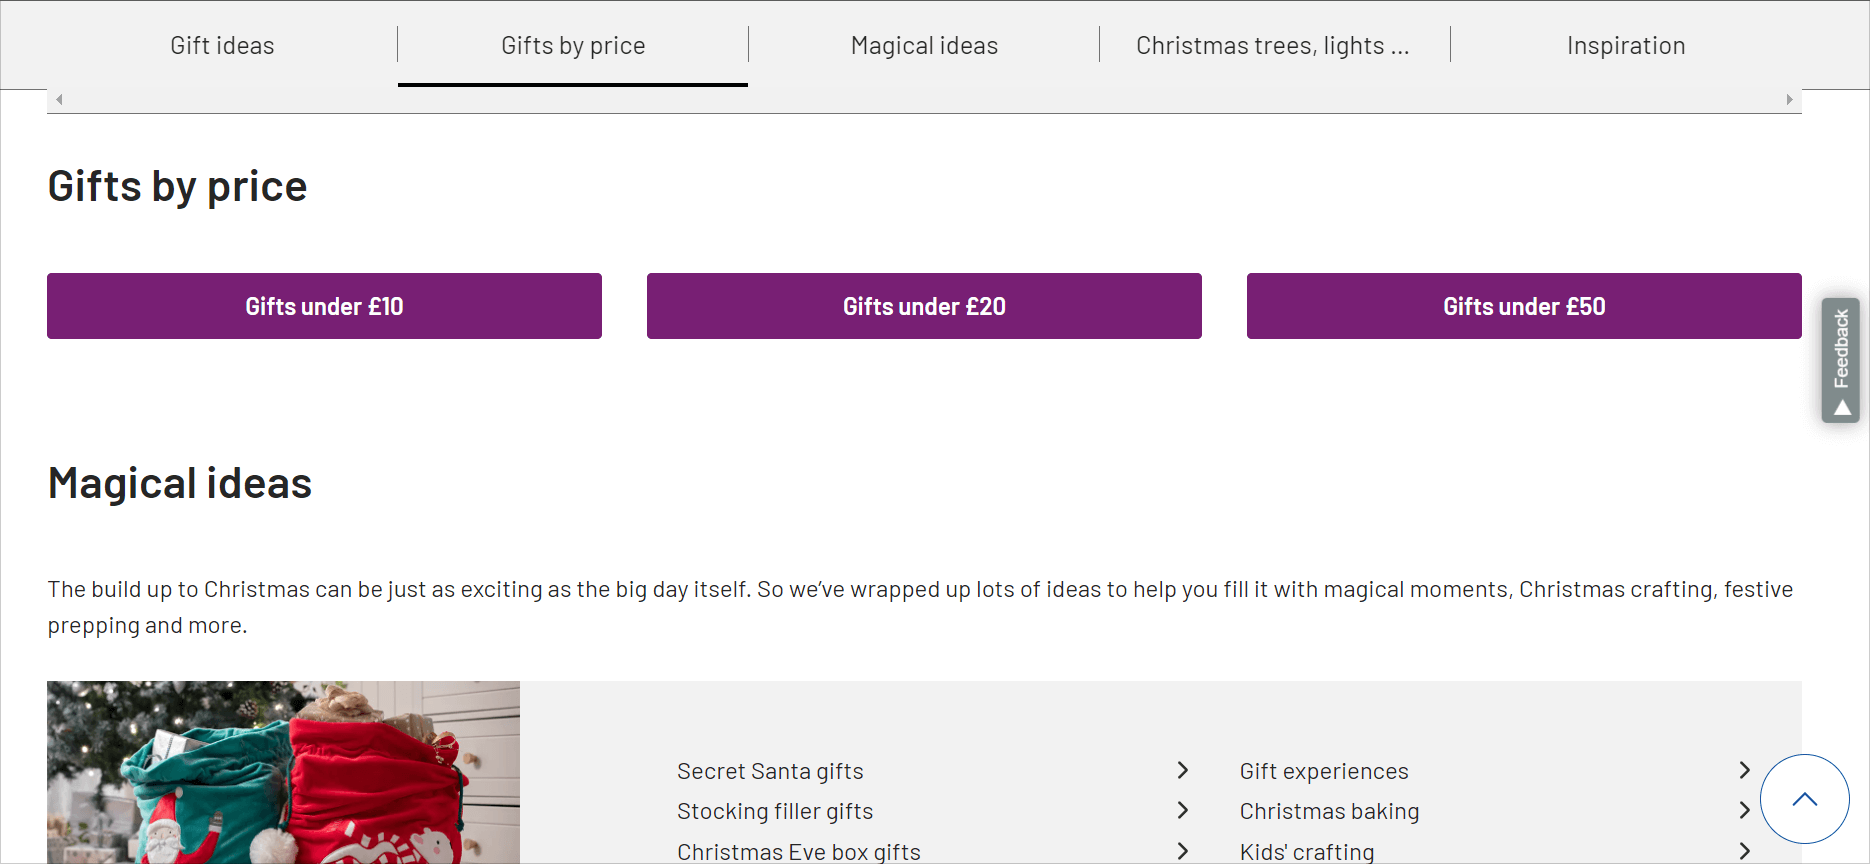This screenshot has height=864, width=1870.
Task: Click chevron beside Gift experiences
Action: point(1744,770)
